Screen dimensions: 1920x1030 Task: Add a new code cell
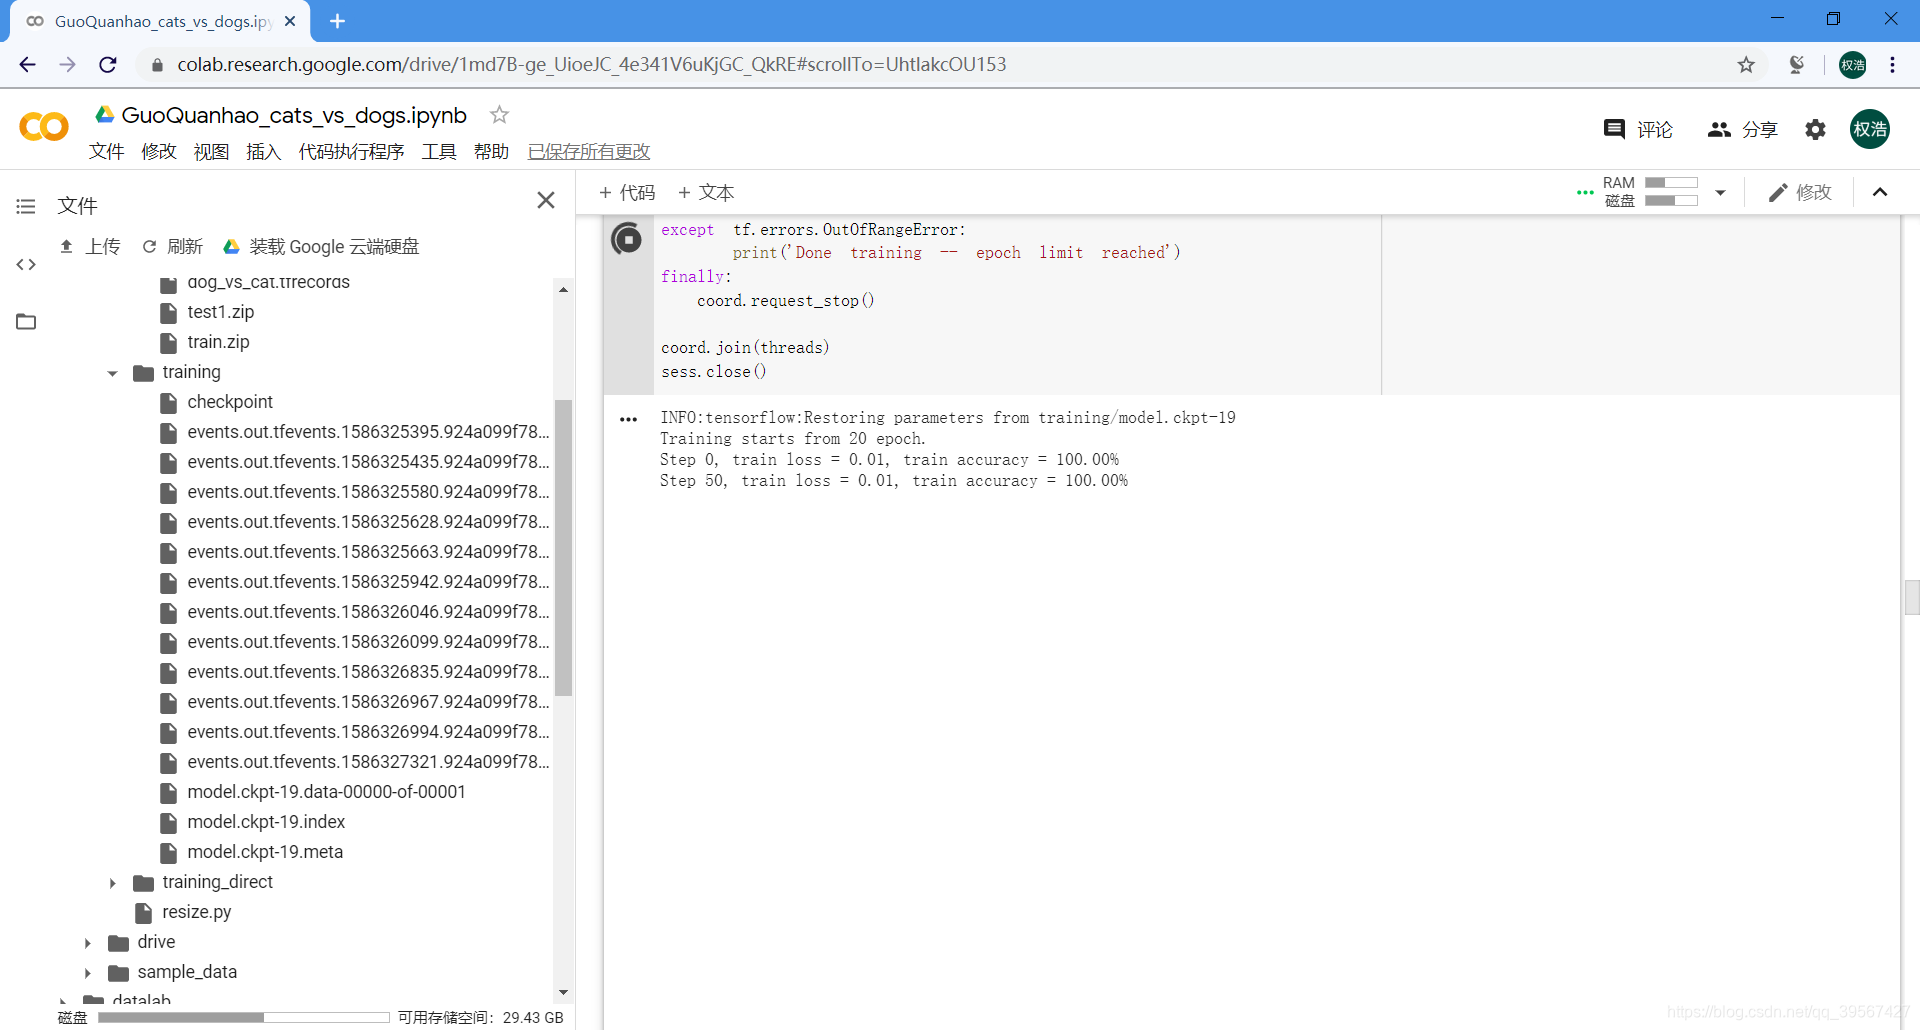pos(626,192)
